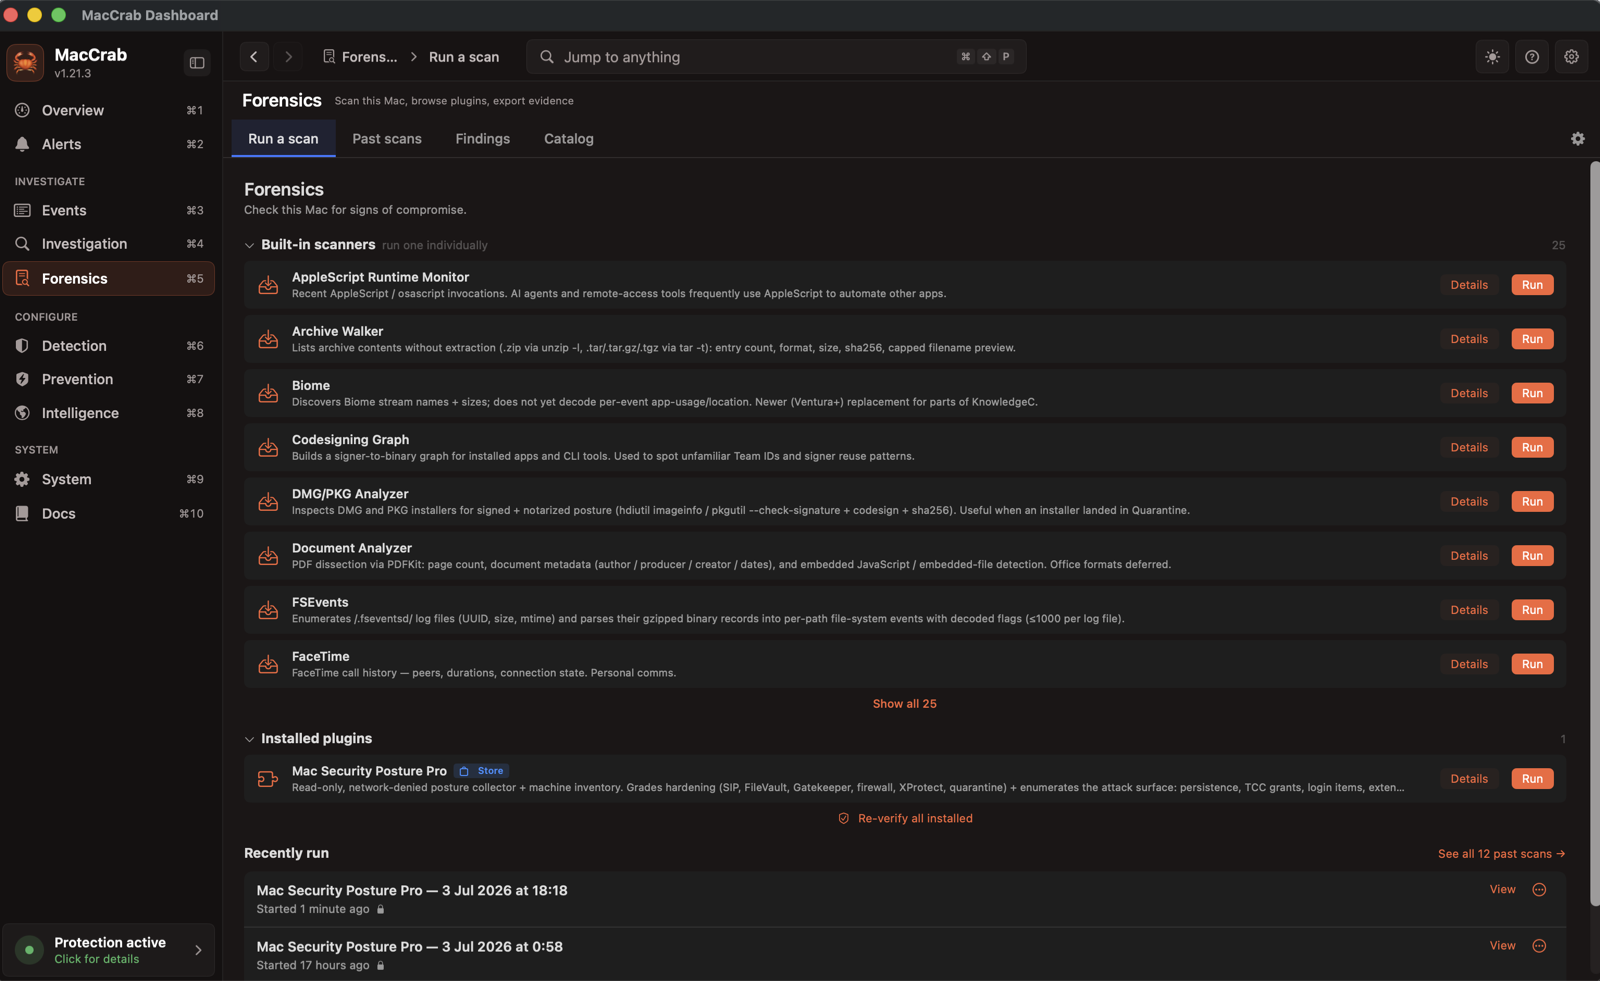This screenshot has width=1600, height=981.
Task: Collapse the Built-in scanners section
Action: tap(249, 245)
